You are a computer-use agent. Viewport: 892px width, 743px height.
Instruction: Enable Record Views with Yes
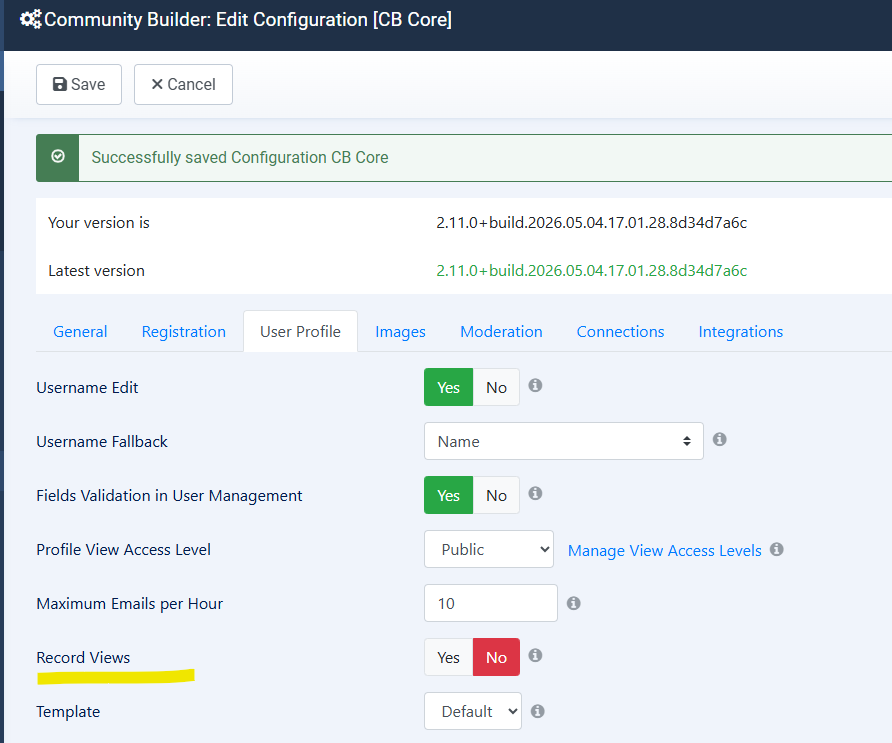[448, 657]
